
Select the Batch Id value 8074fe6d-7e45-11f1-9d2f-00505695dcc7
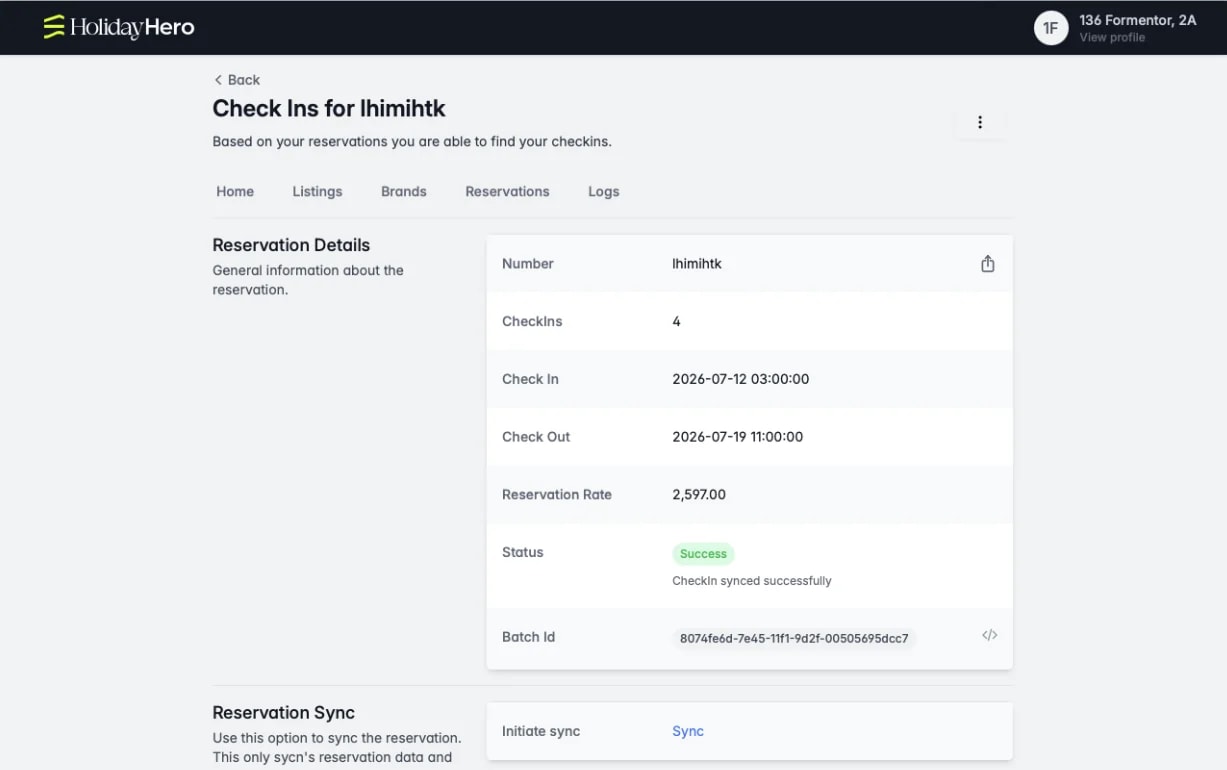tap(794, 638)
